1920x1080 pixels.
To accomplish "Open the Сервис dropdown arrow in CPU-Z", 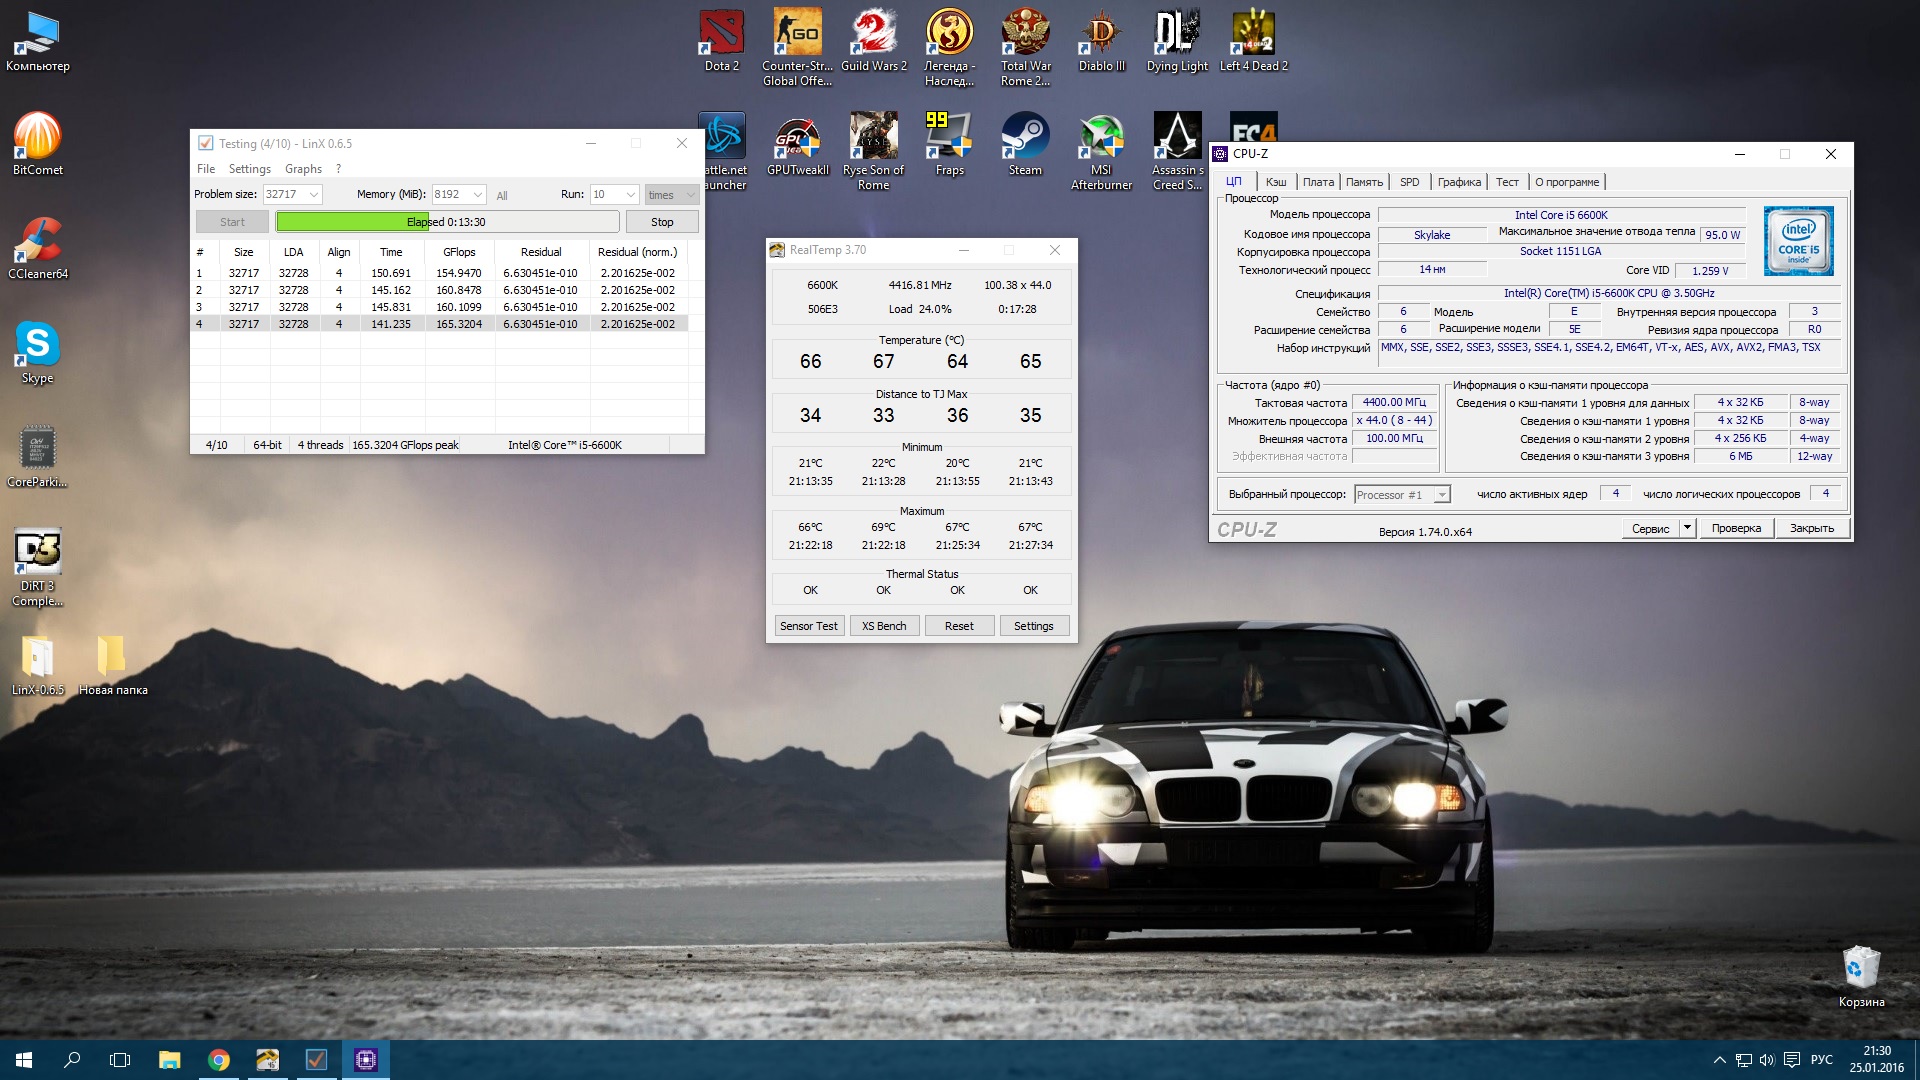I will coord(1687,528).
